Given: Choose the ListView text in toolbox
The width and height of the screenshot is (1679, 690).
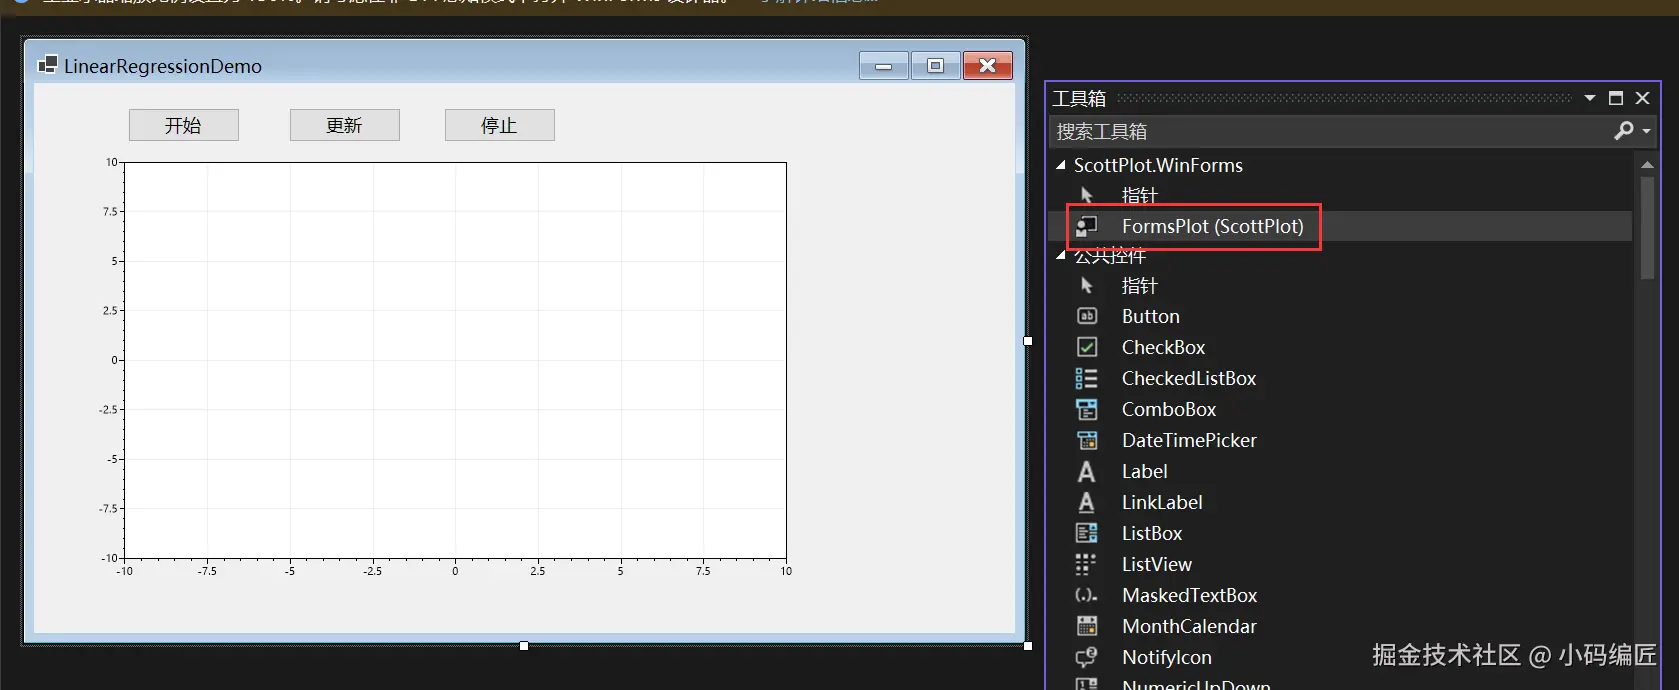Looking at the screenshot, I should pos(1157,564).
